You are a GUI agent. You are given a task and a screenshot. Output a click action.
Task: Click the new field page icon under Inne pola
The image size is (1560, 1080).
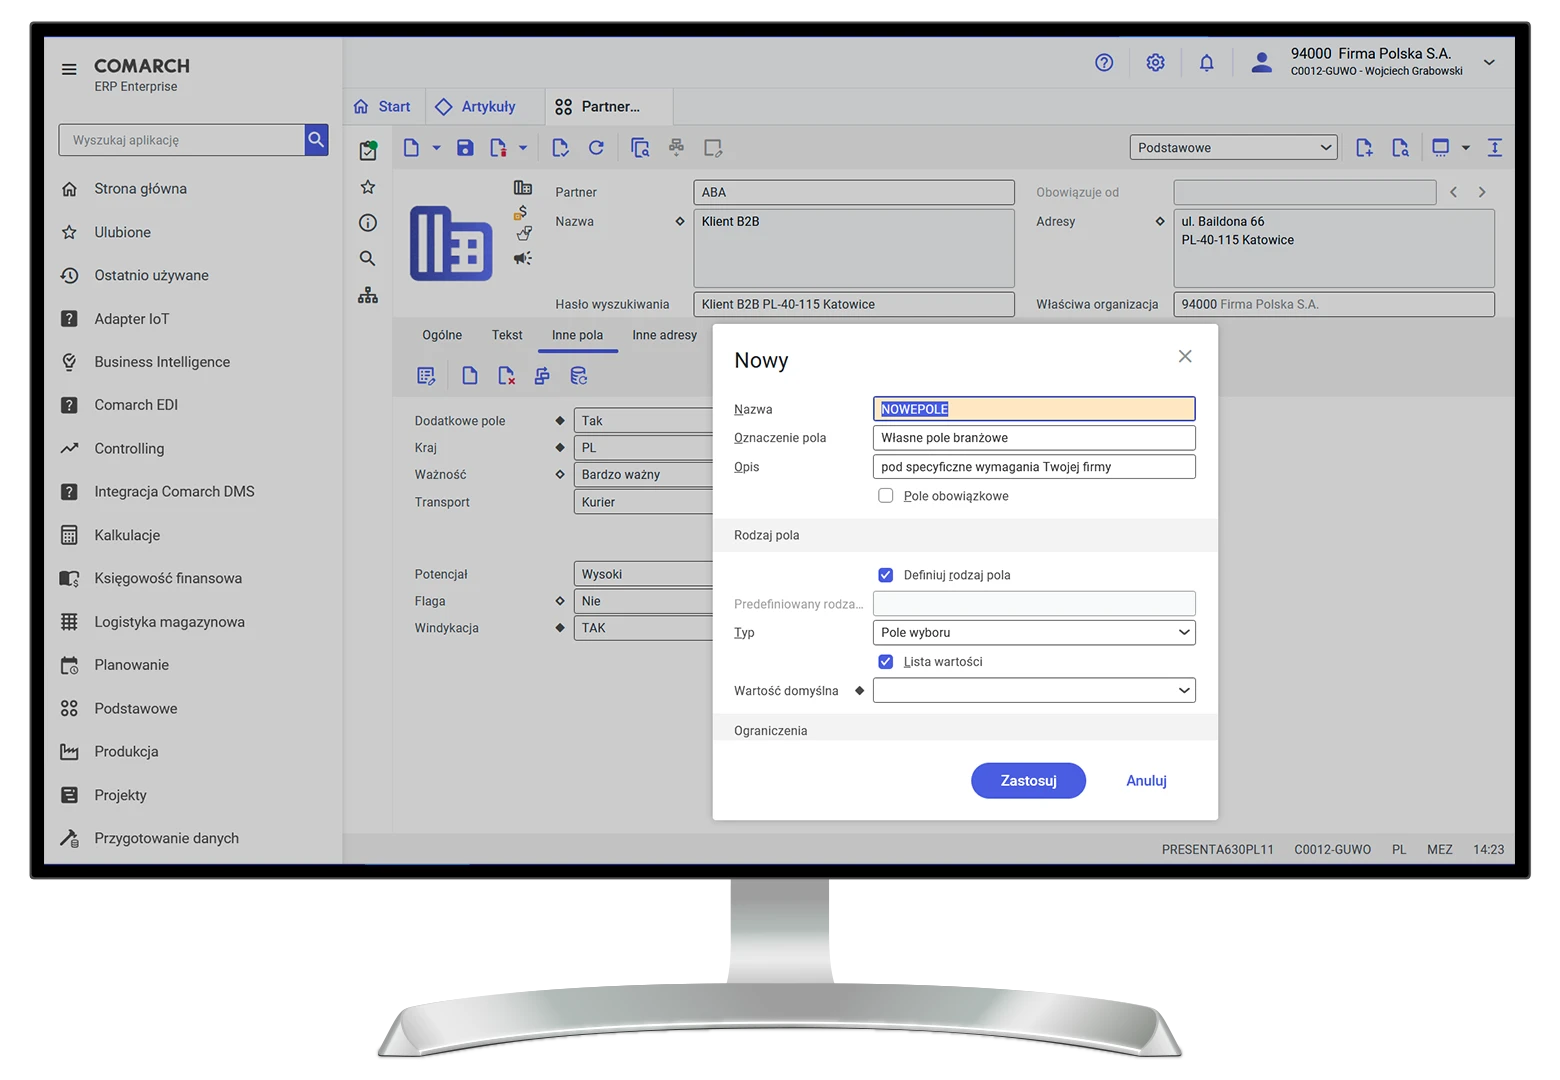469,376
